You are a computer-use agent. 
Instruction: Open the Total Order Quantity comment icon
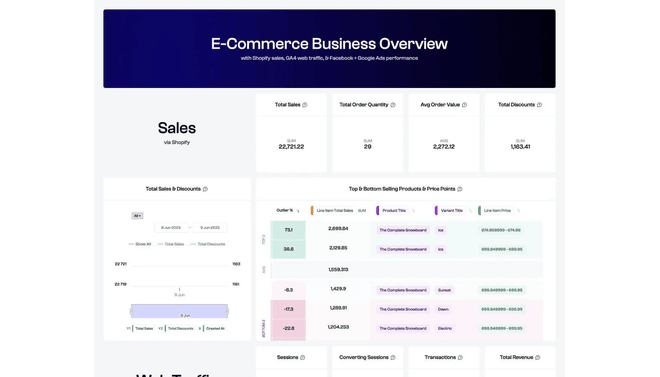pos(393,105)
